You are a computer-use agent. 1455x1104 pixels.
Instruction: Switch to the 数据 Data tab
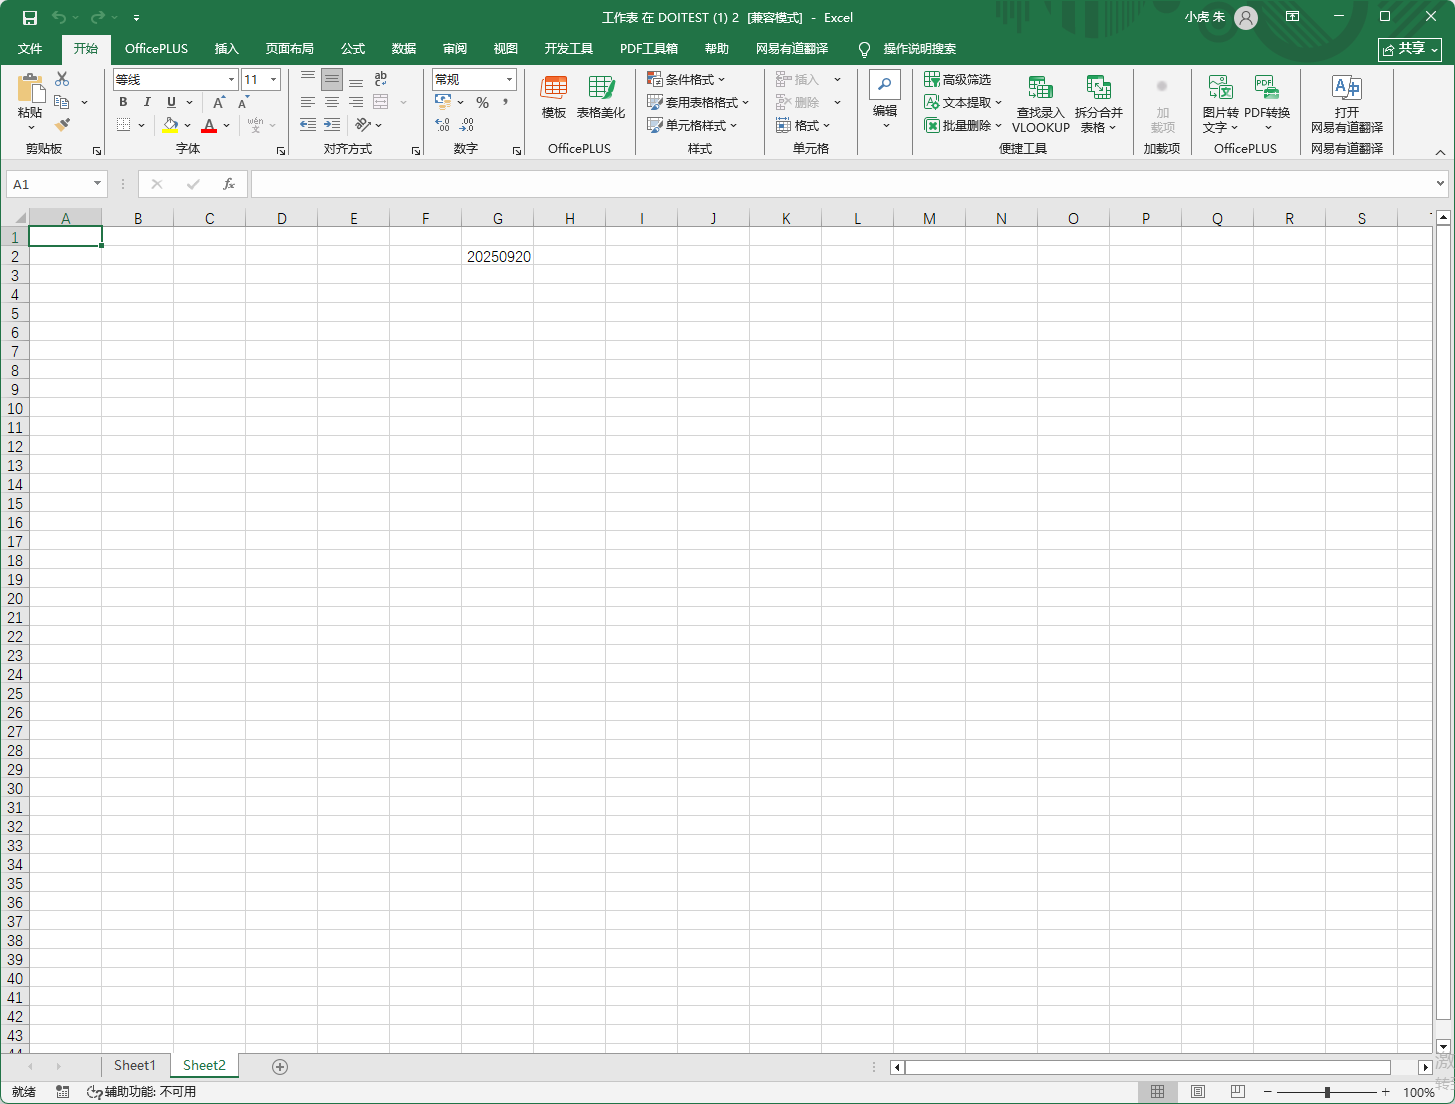pyautogui.click(x=404, y=48)
